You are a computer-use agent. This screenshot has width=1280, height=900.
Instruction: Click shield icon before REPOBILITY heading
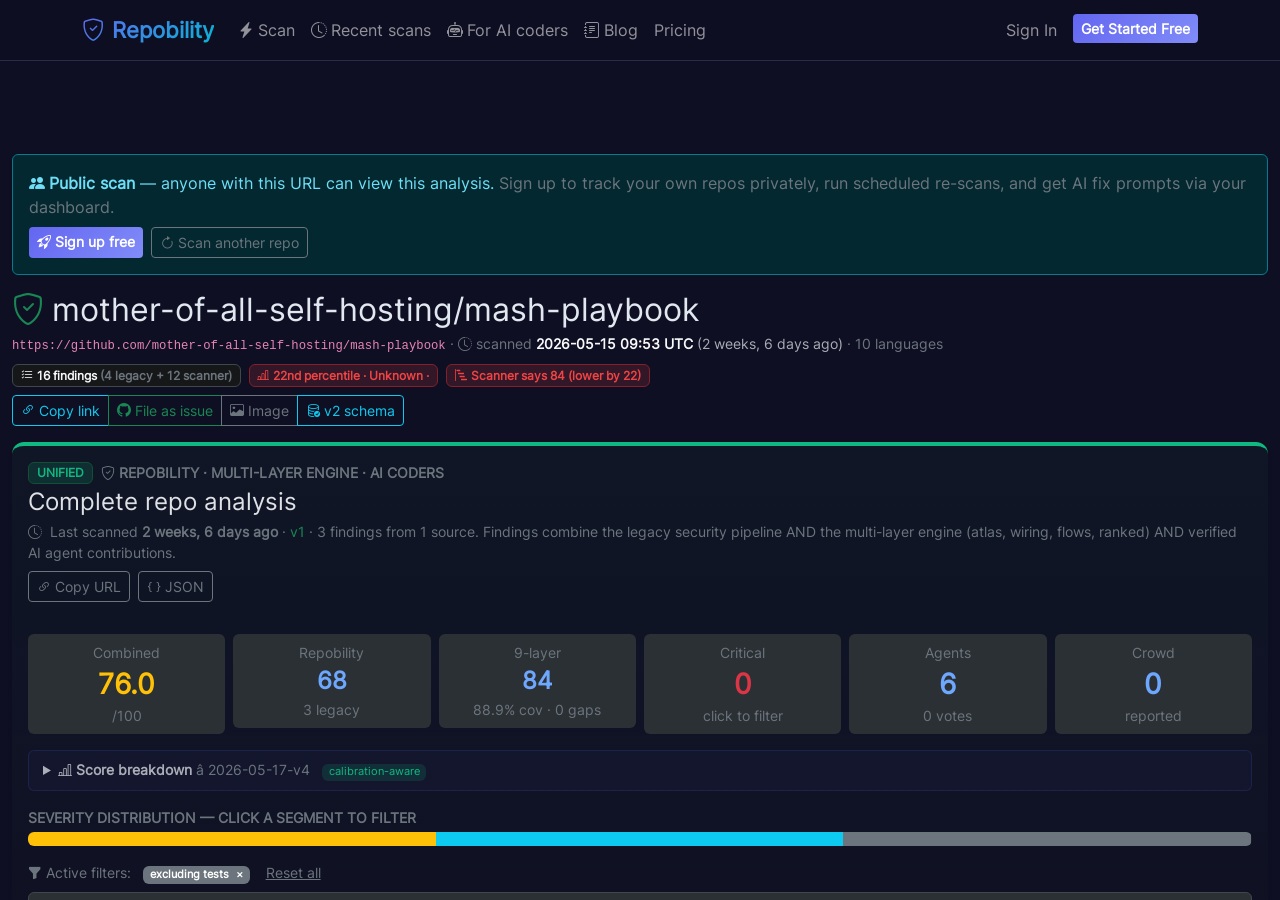point(108,472)
